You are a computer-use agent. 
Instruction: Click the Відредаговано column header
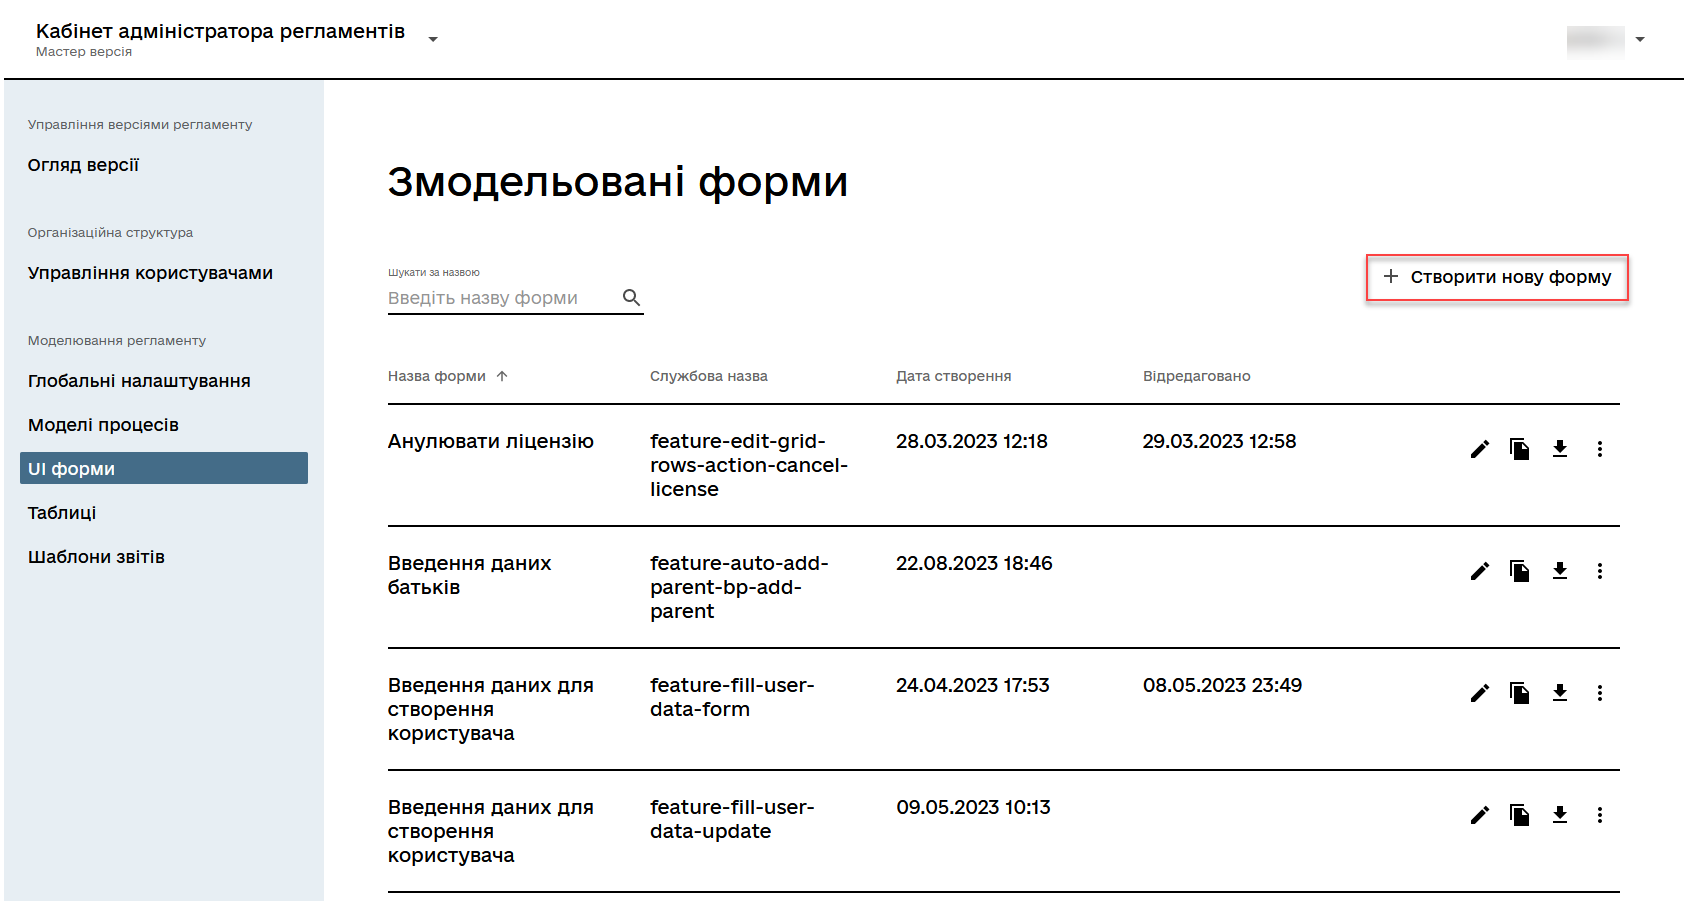1197,376
